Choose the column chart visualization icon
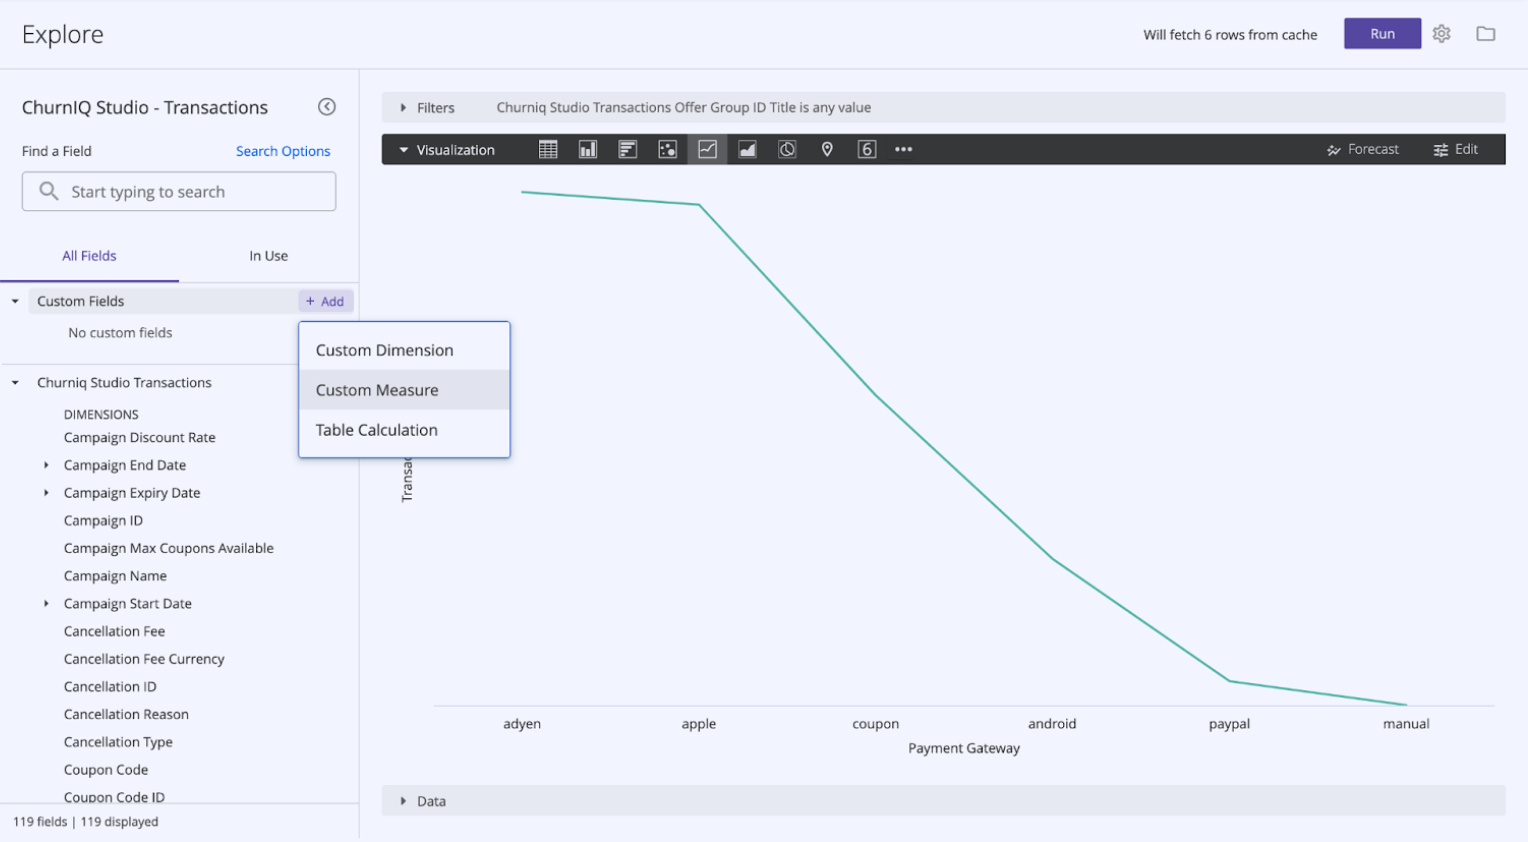Screen dimensions: 1528x842 (x=588, y=149)
